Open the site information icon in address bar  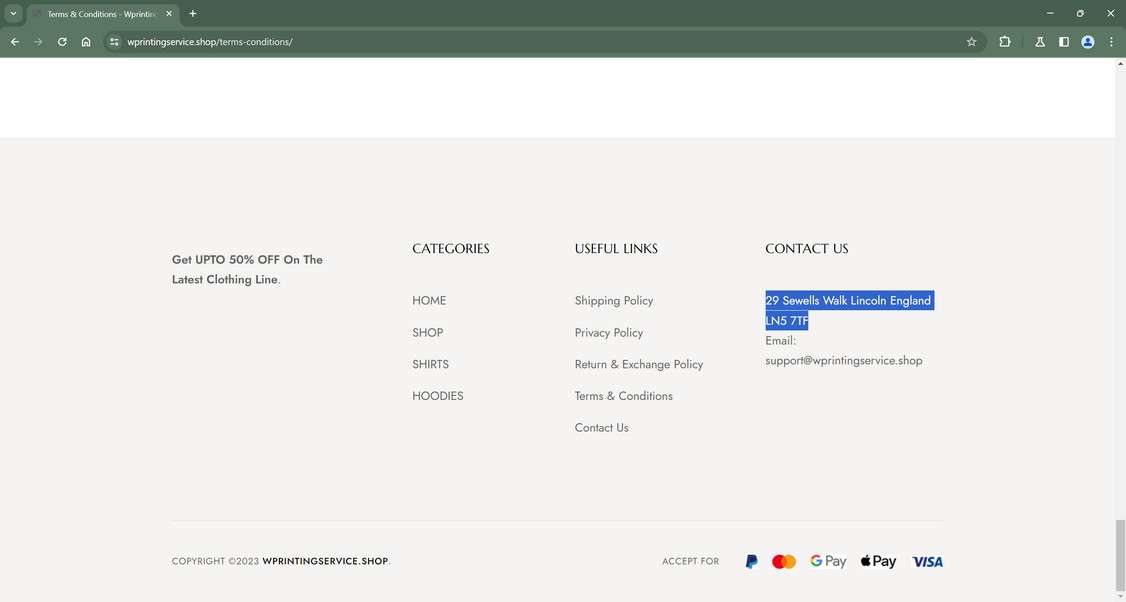[x=113, y=42]
